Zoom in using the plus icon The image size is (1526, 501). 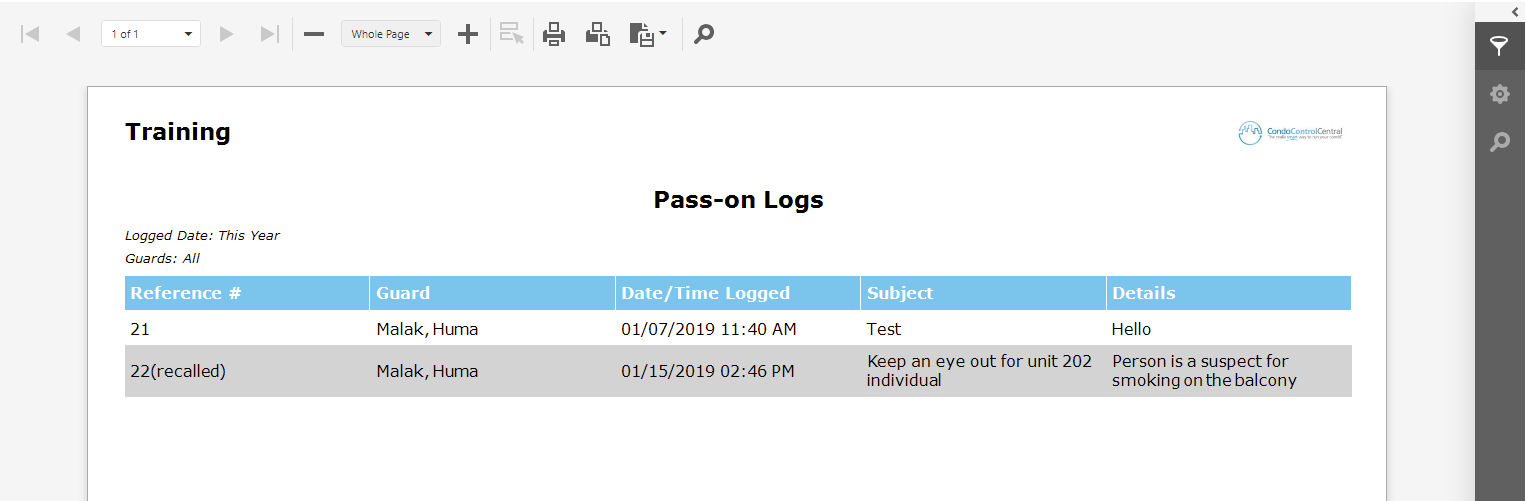[x=467, y=34]
